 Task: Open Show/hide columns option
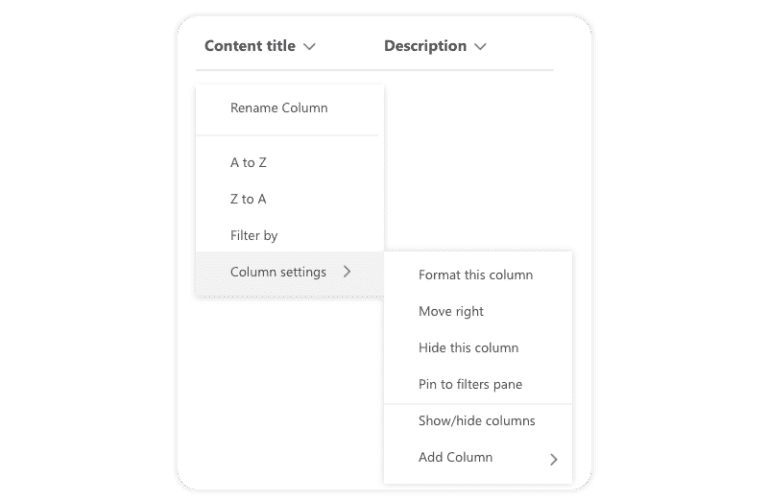(478, 421)
